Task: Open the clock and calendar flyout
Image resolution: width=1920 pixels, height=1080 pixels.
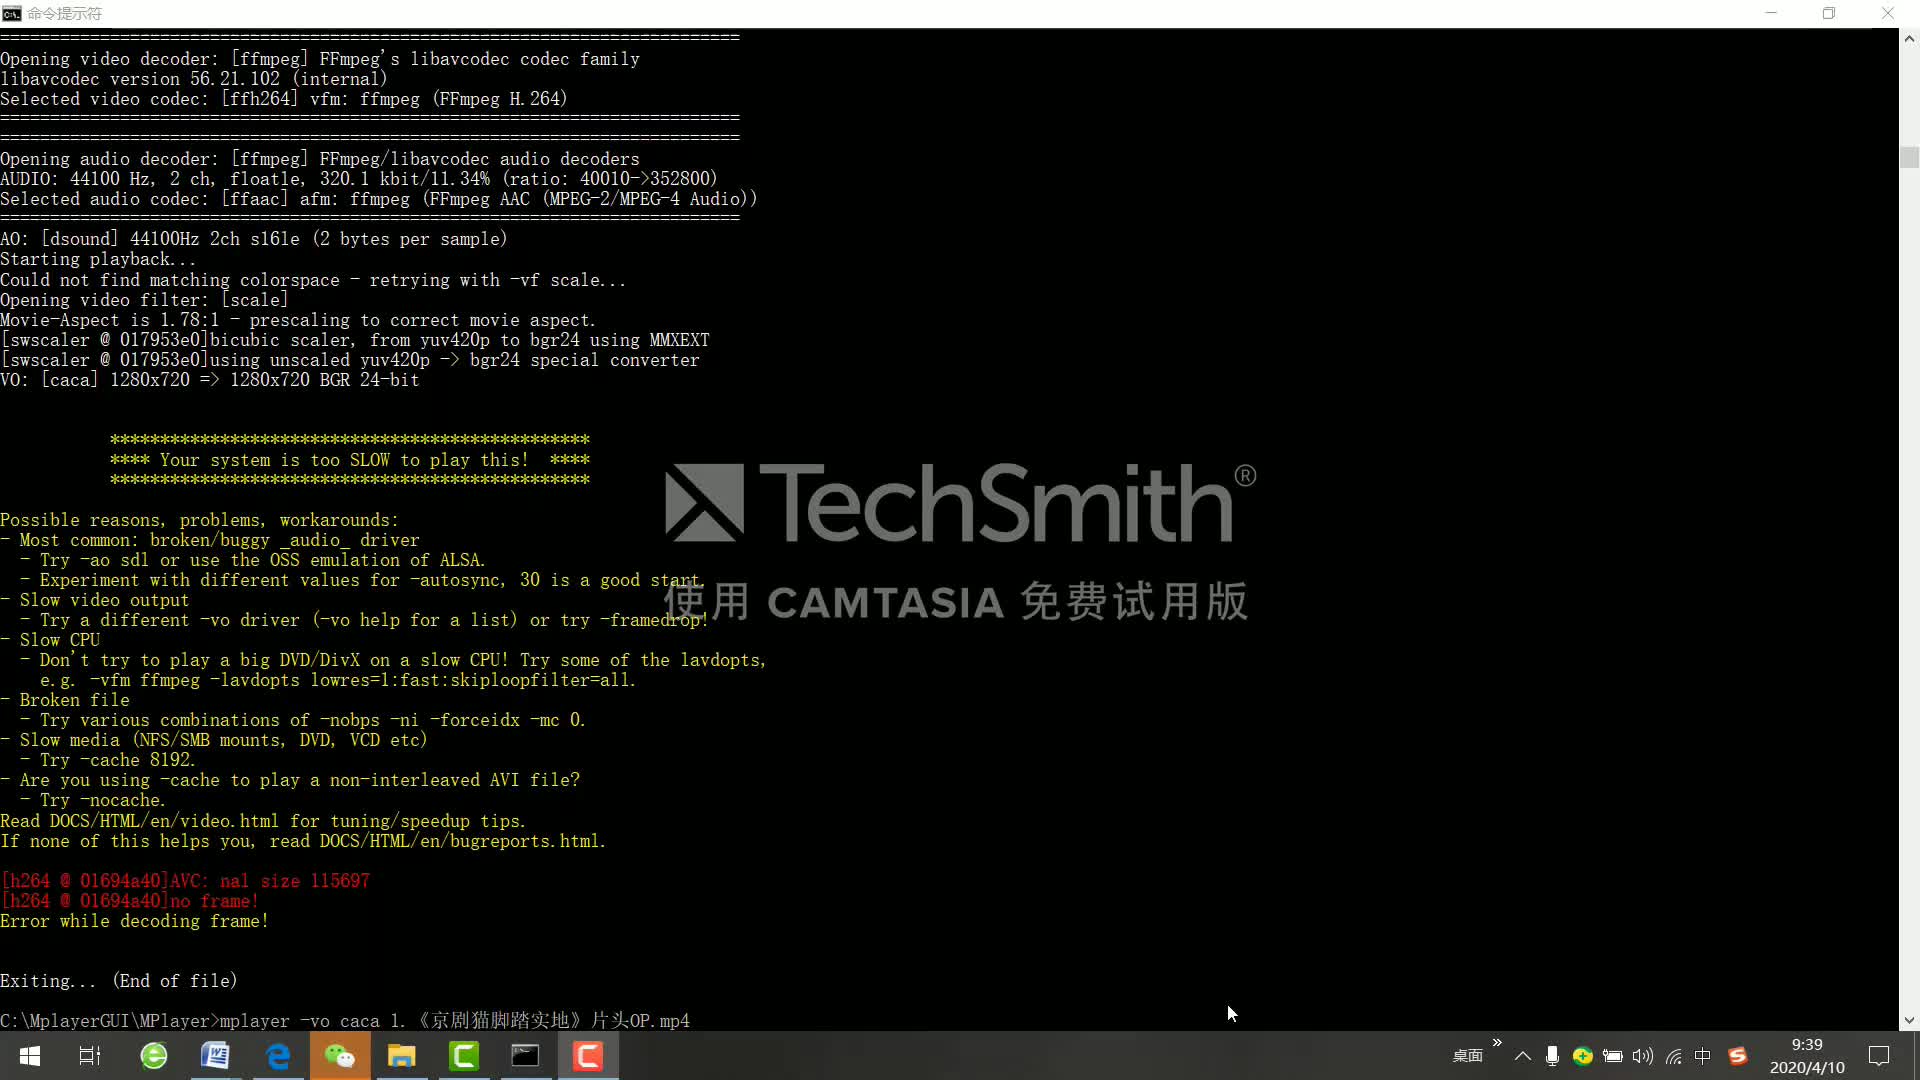Action: [x=1807, y=1056]
